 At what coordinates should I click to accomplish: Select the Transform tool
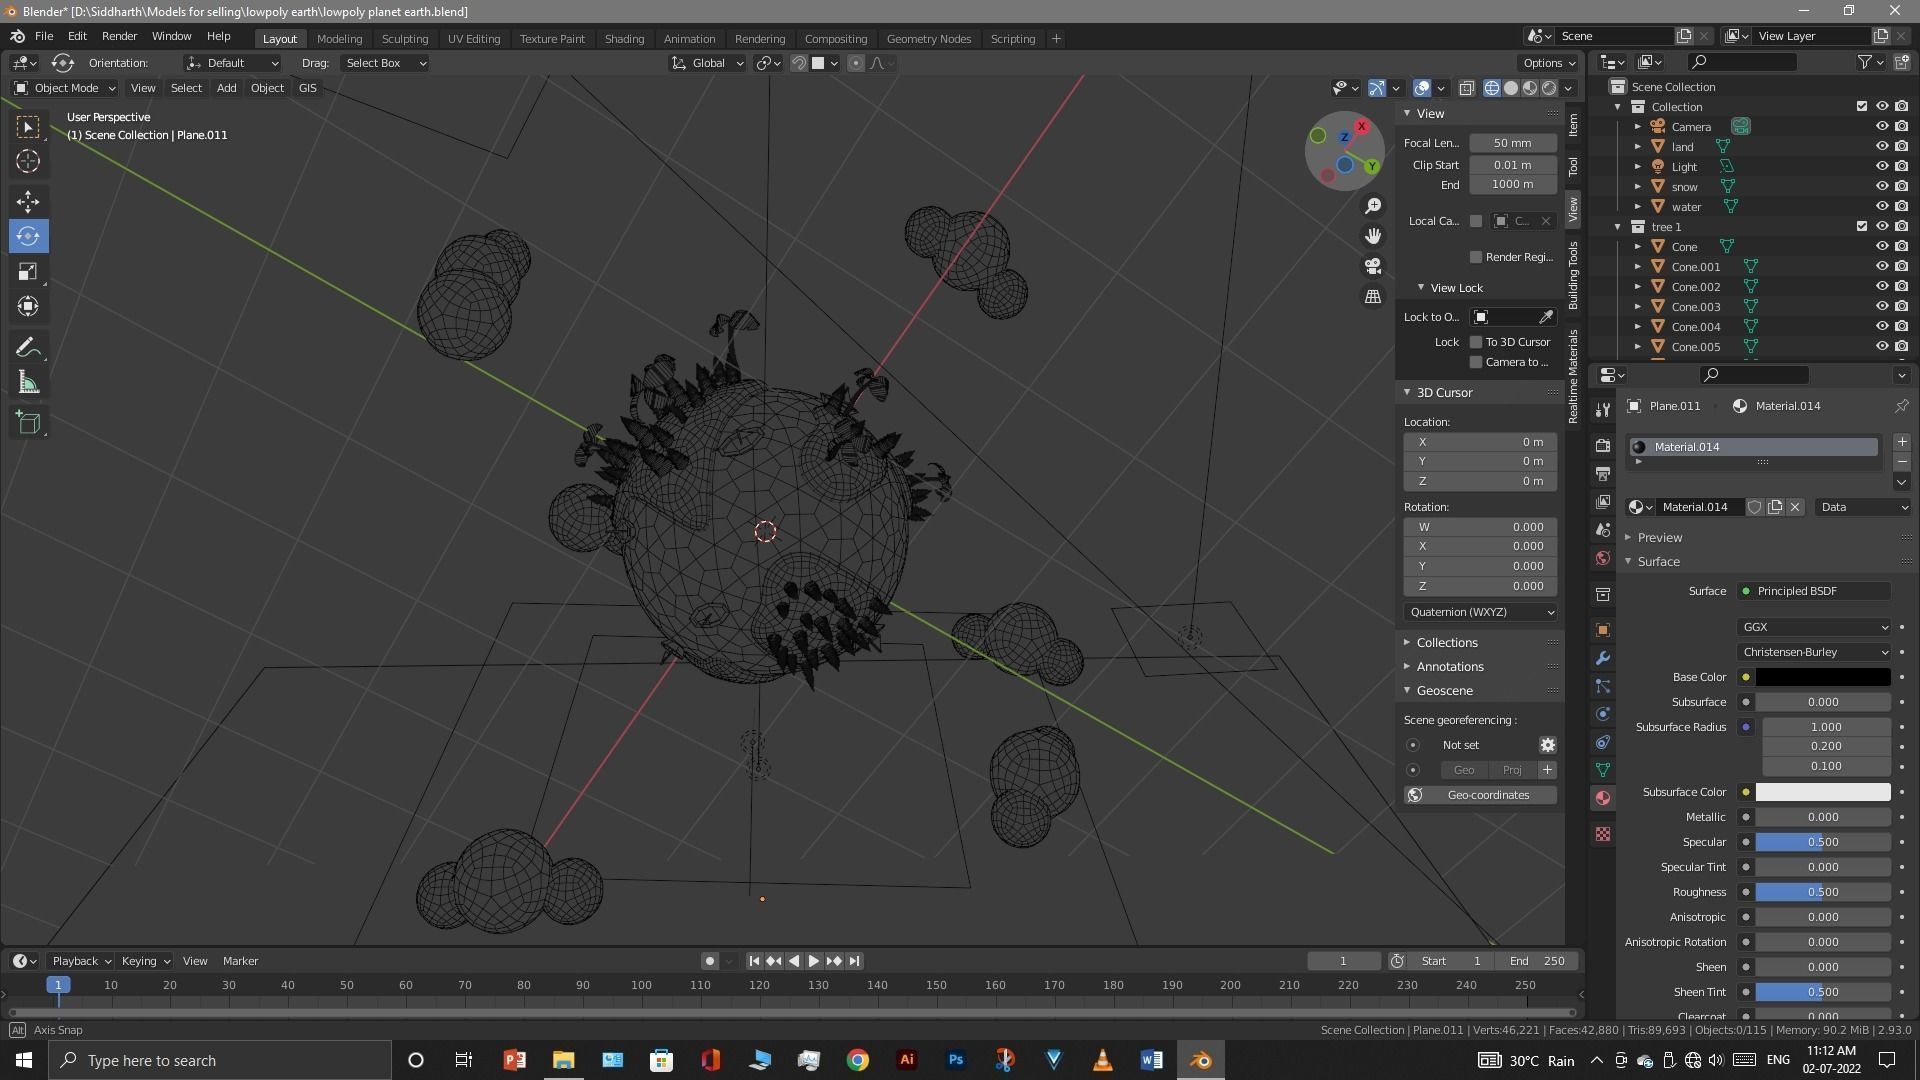click(x=28, y=306)
